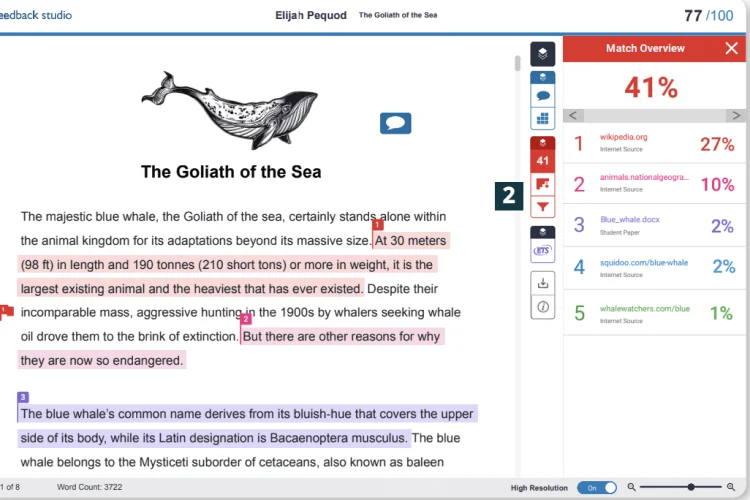Select the whalewatchers.com/blue match
Screen dimensions: 750x500
tap(654, 312)
